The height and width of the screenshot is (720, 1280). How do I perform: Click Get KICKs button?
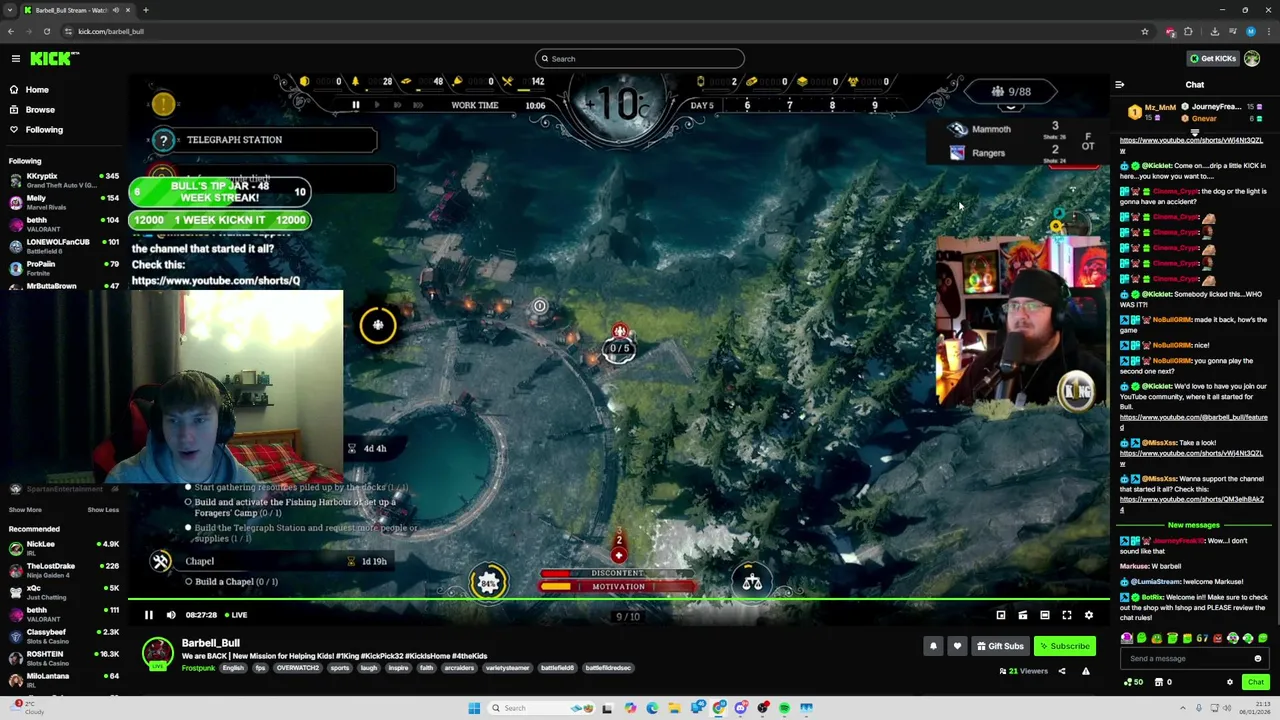coord(1211,58)
